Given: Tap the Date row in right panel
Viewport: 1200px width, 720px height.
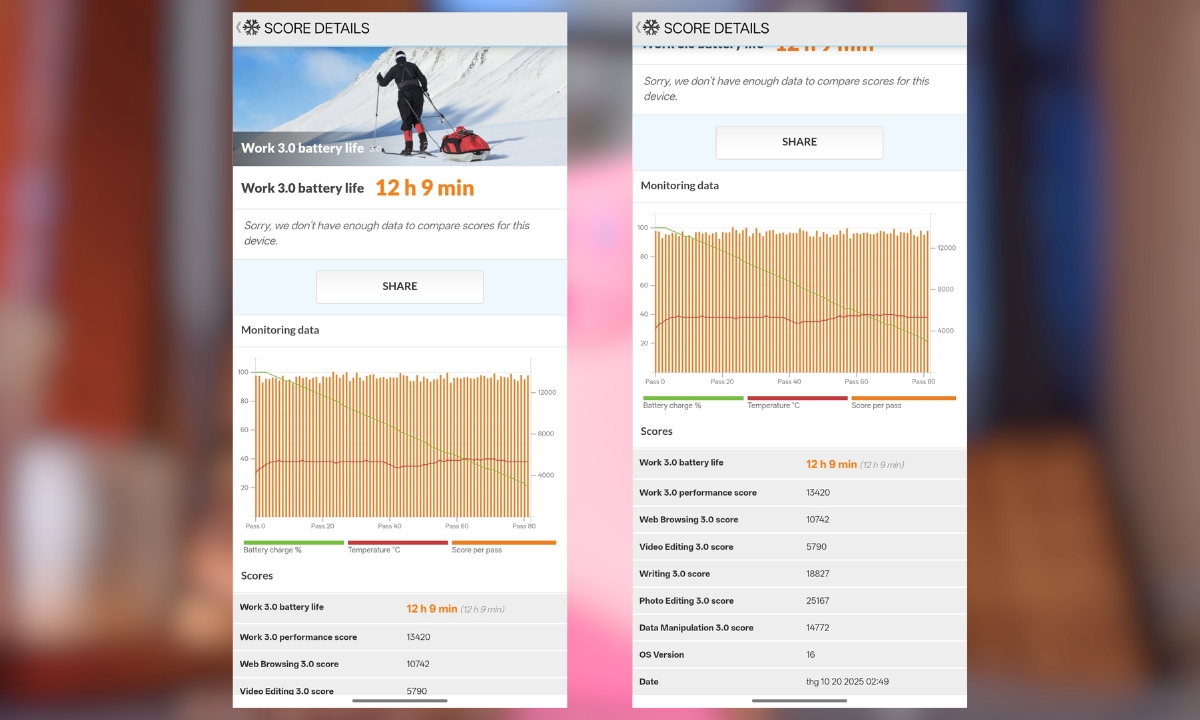Looking at the screenshot, I should [x=799, y=682].
